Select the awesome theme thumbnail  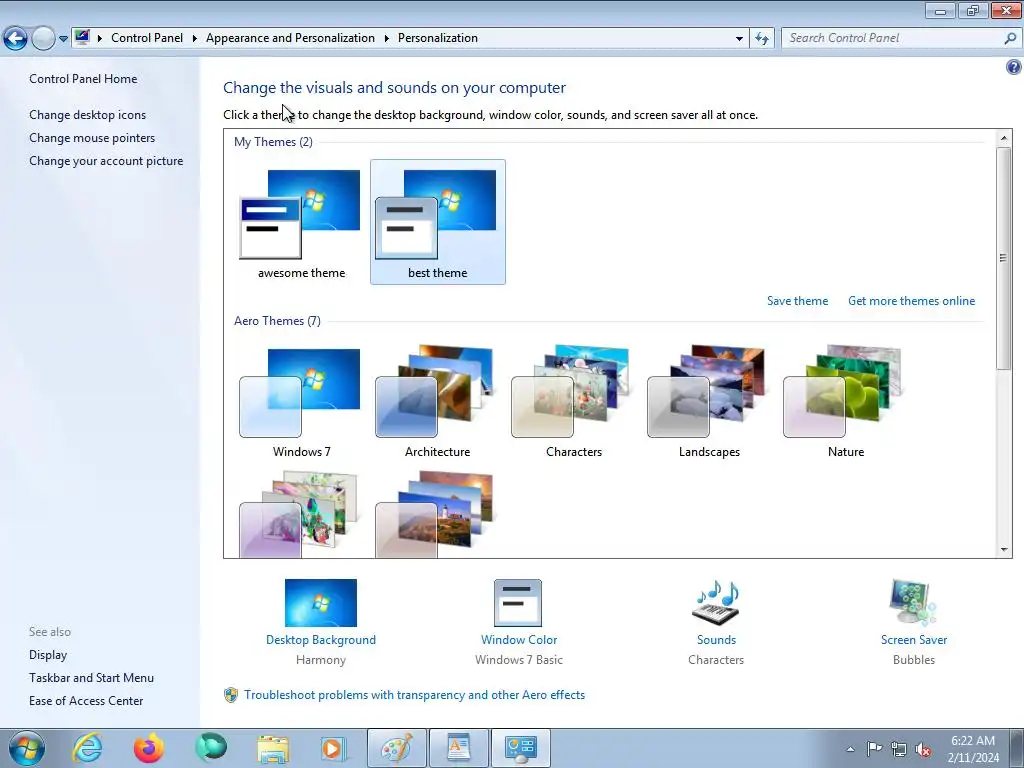click(x=301, y=222)
